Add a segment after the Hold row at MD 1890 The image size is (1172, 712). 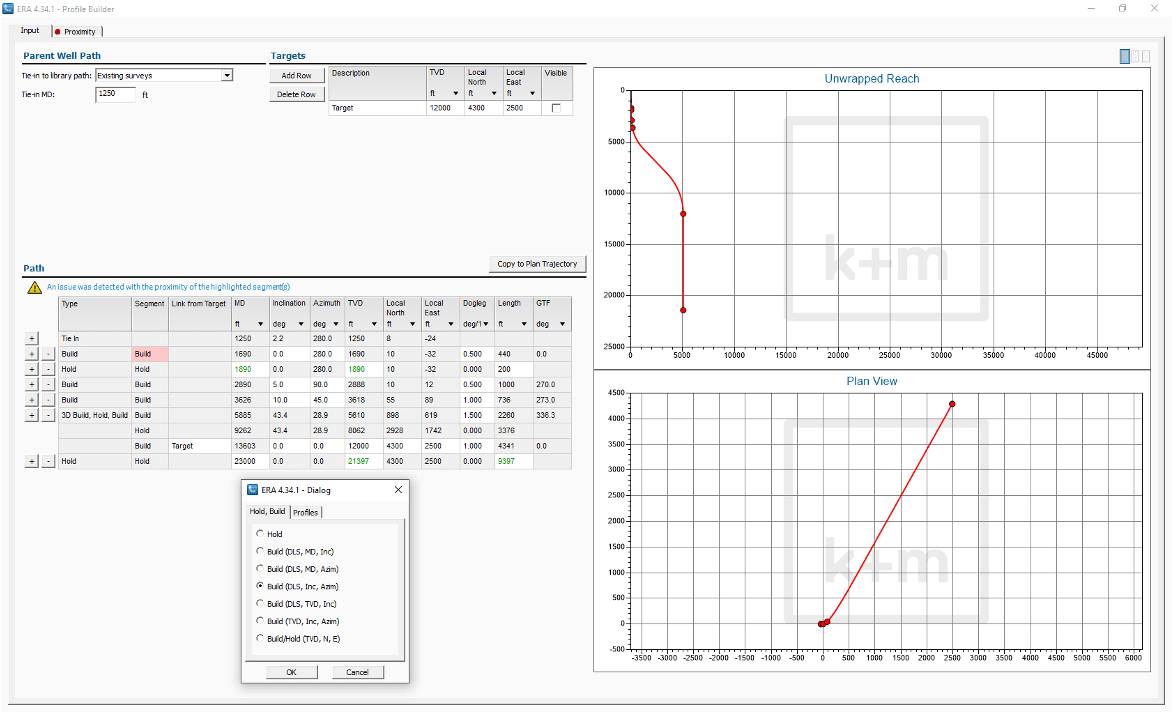[31, 369]
